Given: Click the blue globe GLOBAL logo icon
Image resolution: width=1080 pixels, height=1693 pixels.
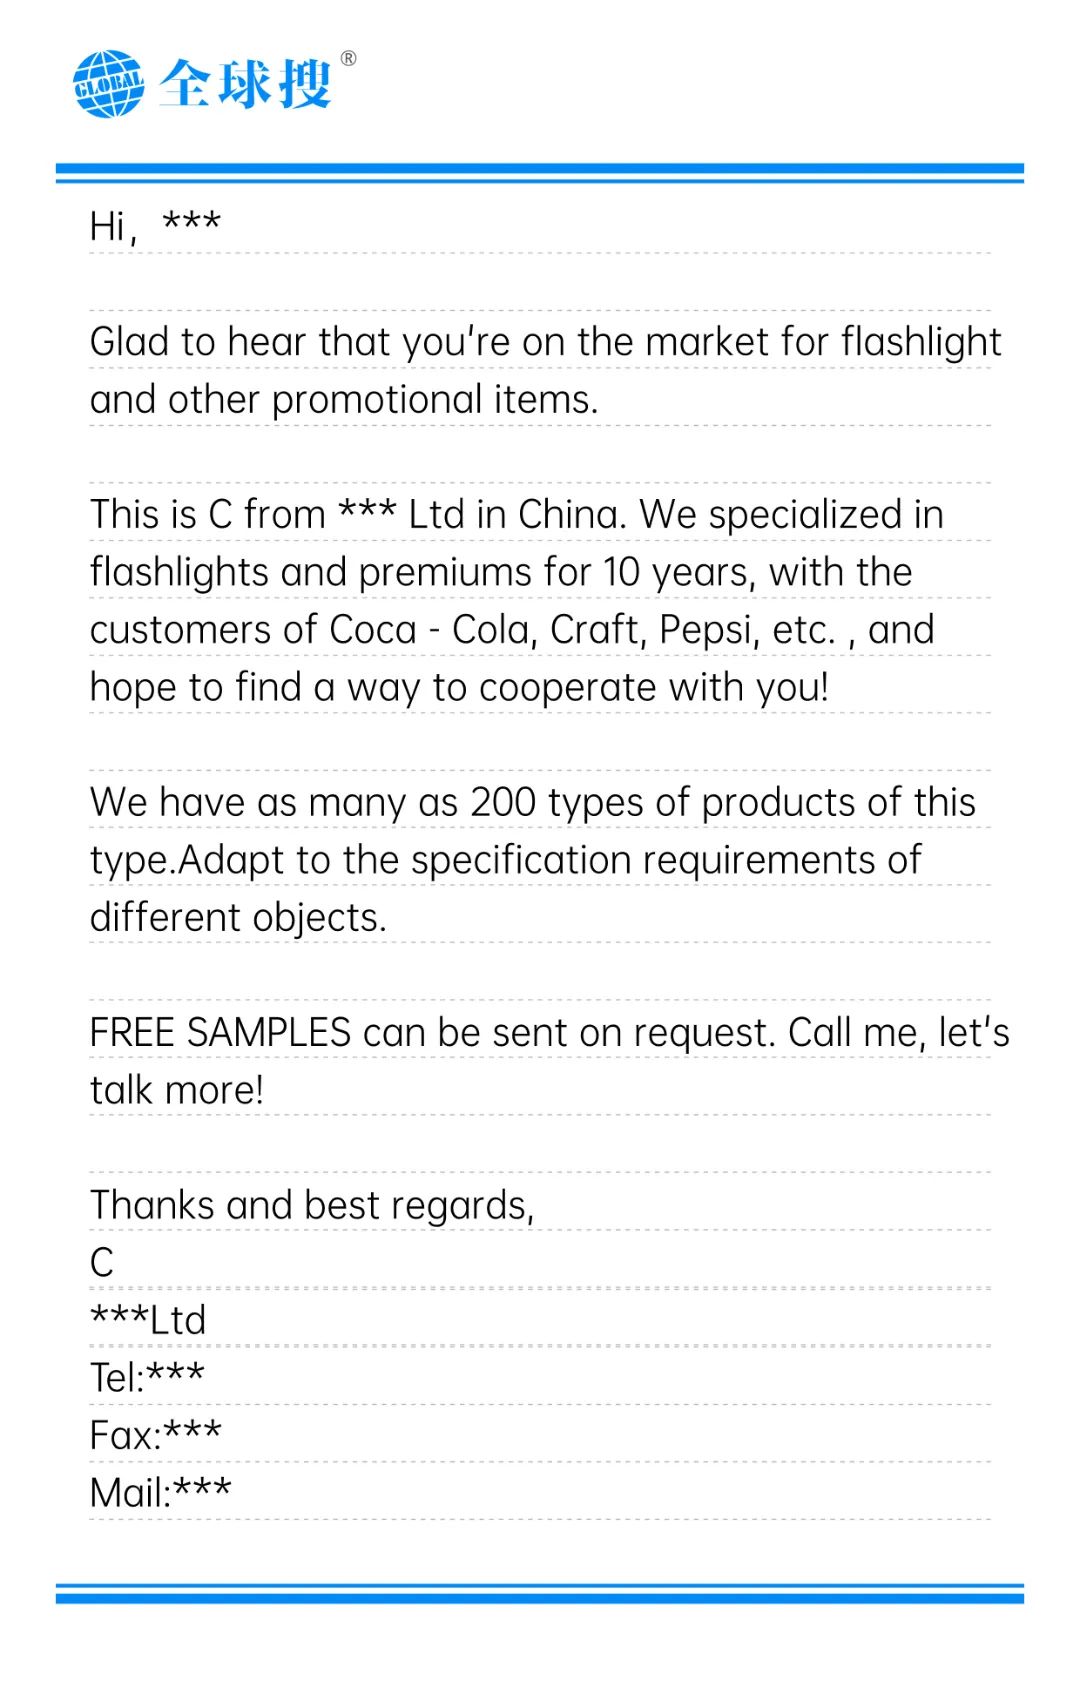Looking at the screenshot, I should (108, 84).
